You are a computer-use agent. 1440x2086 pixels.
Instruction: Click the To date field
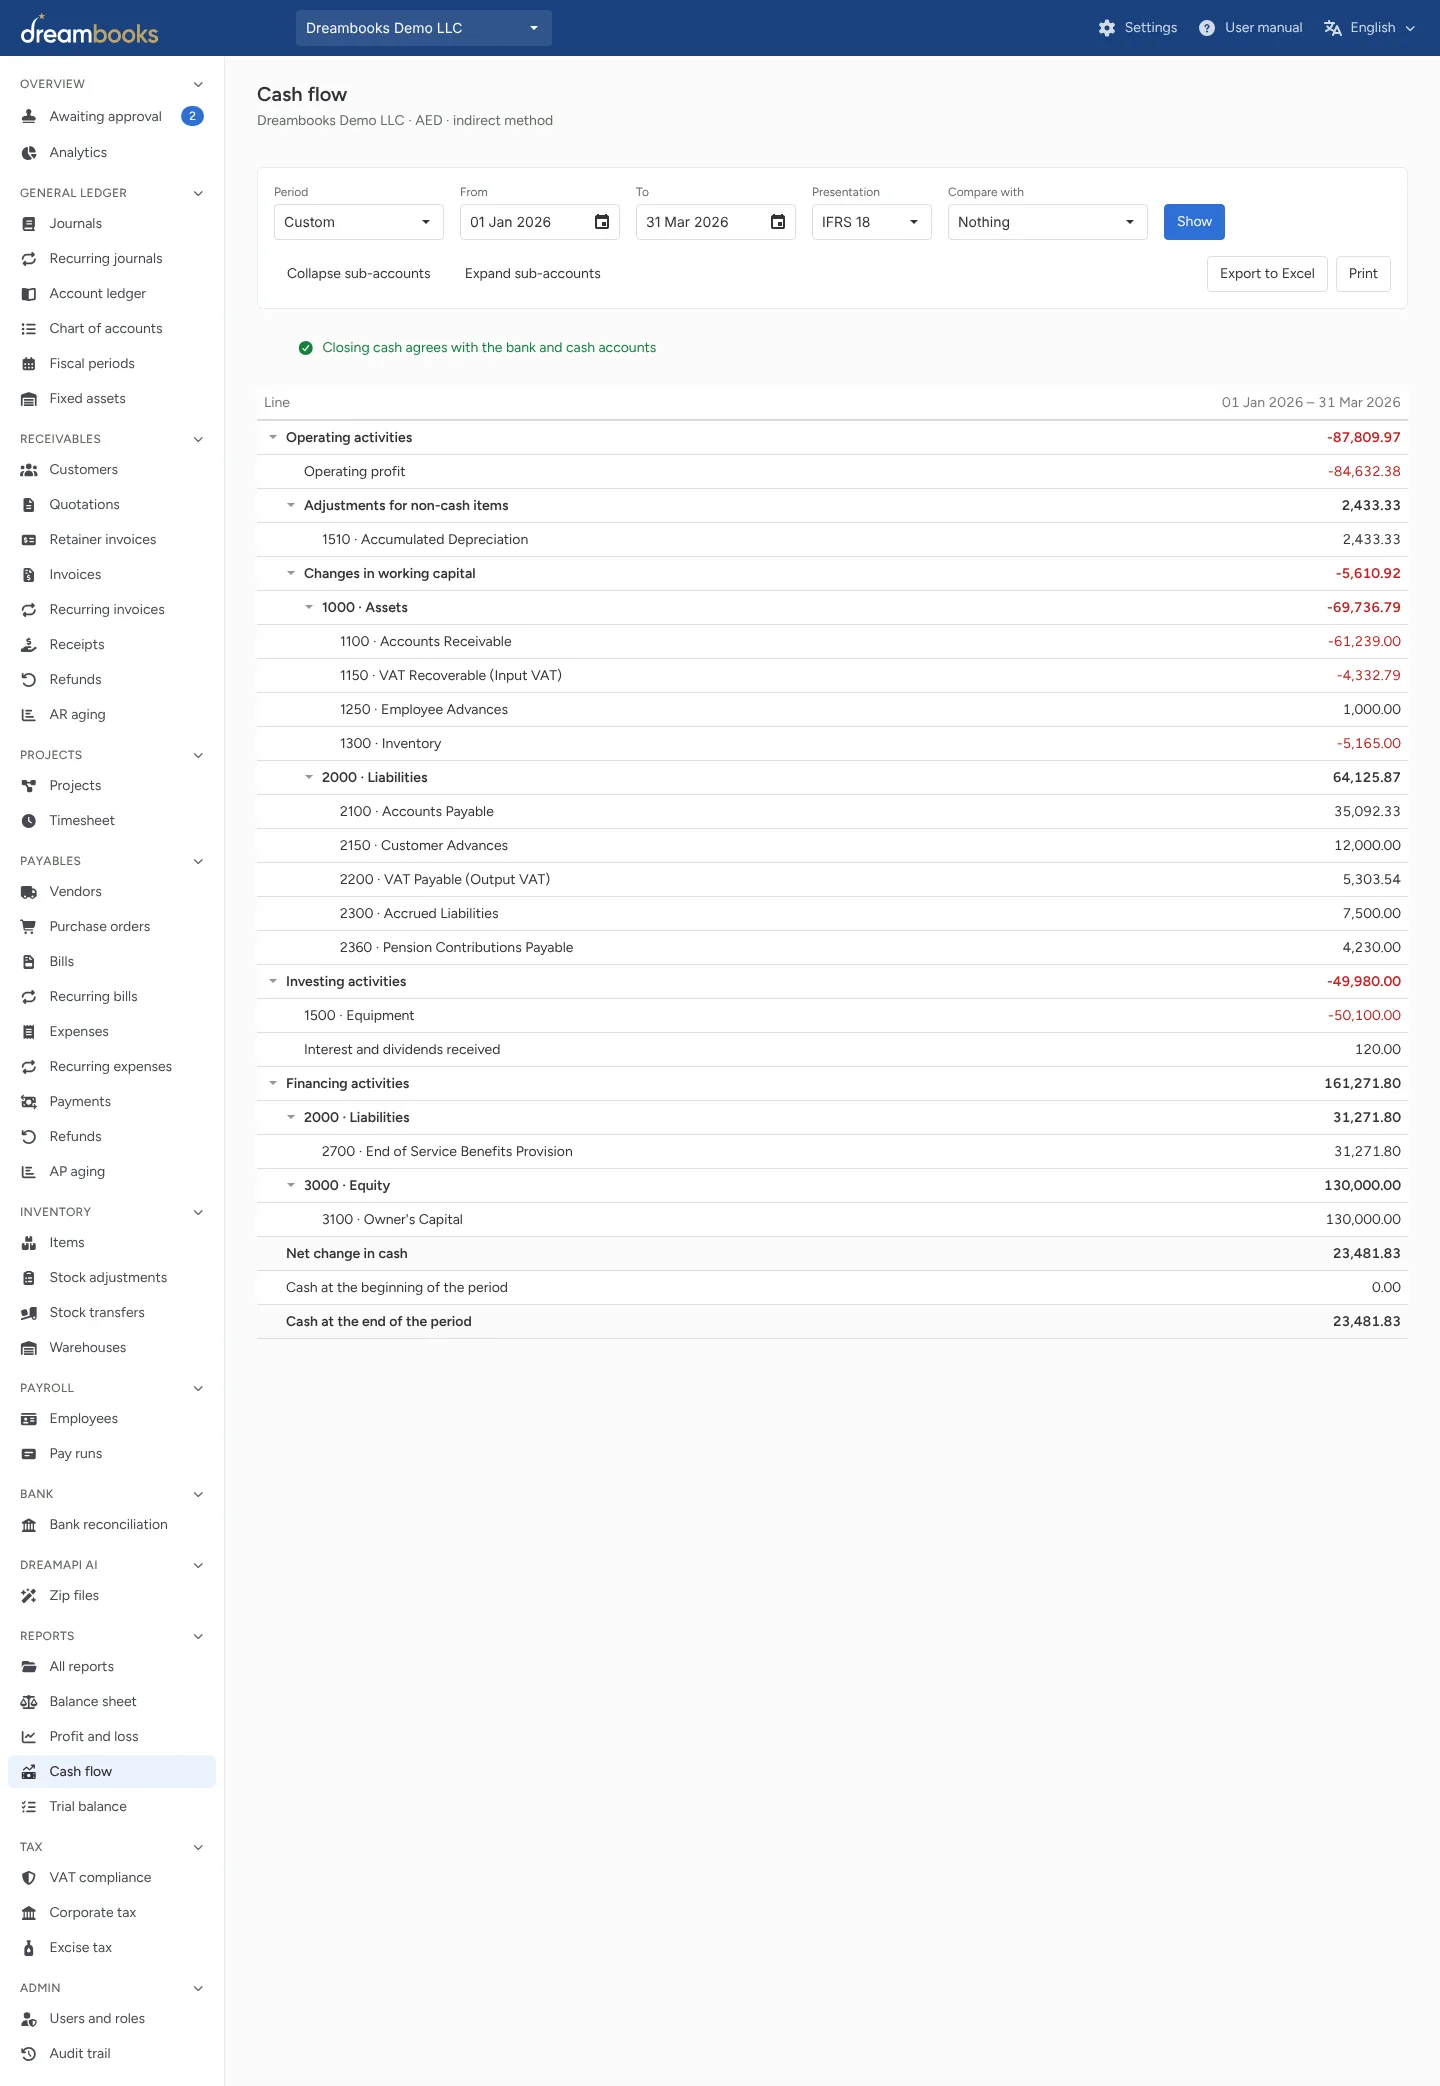point(716,222)
